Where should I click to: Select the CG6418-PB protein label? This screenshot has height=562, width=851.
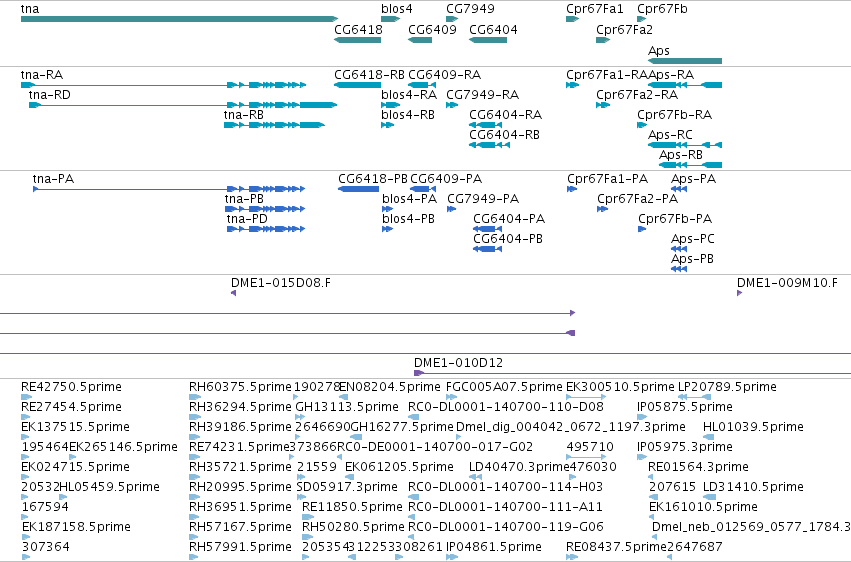372,178
